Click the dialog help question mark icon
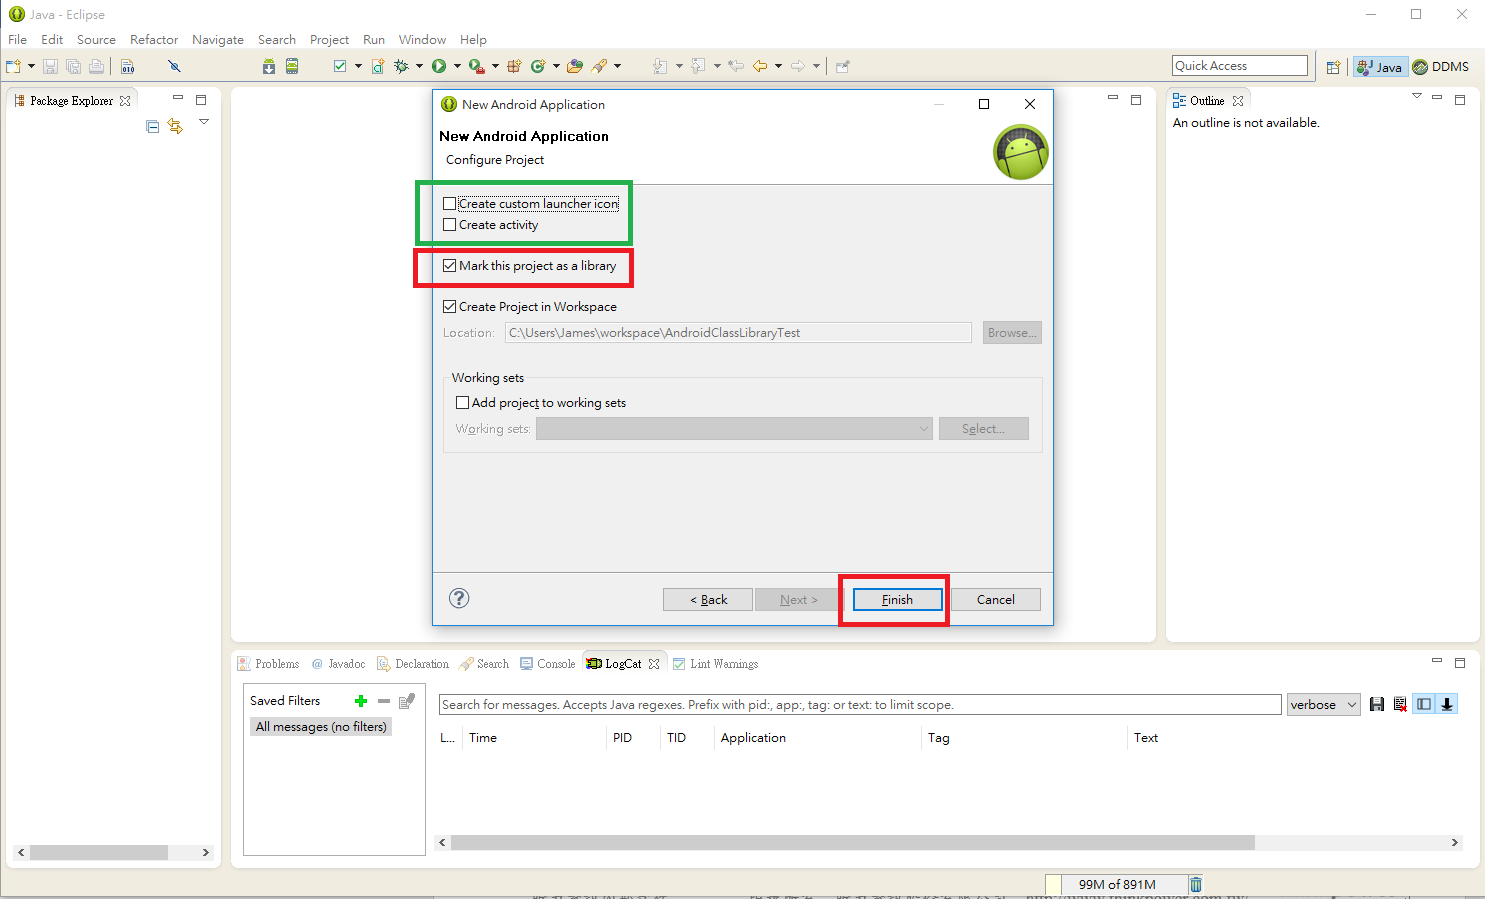 [x=459, y=598]
